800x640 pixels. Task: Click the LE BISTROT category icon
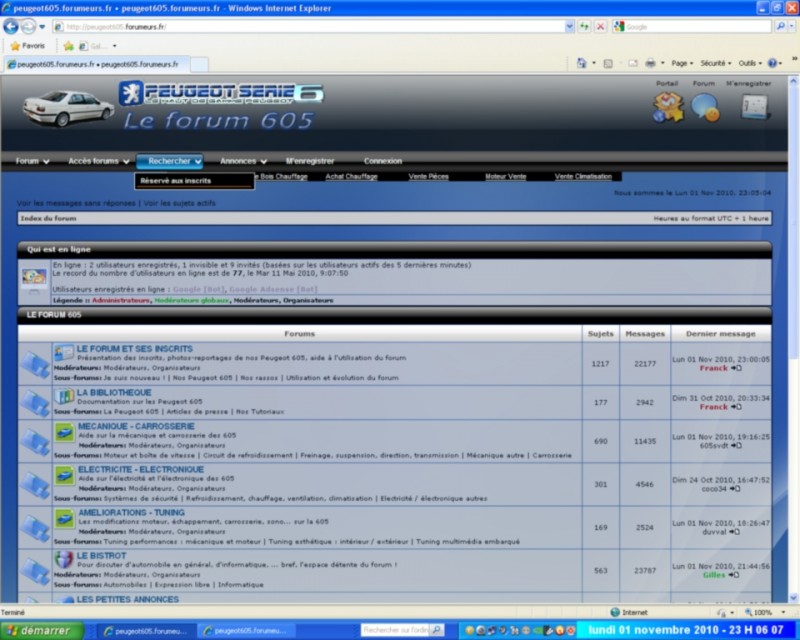[x=64, y=560]
